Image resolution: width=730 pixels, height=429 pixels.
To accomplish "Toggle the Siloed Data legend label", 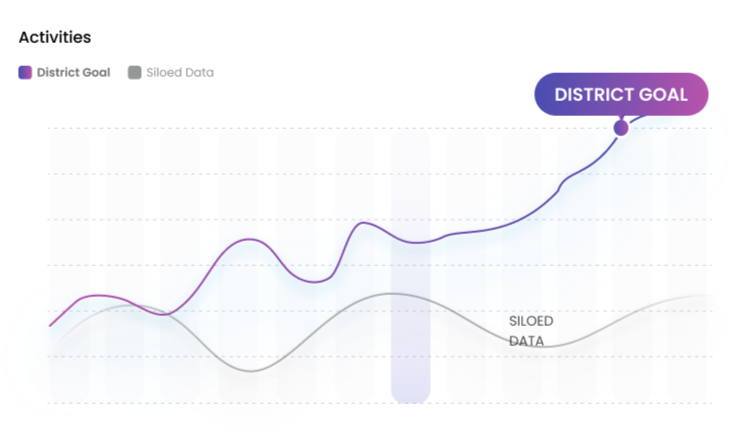I will pos(180,72).
